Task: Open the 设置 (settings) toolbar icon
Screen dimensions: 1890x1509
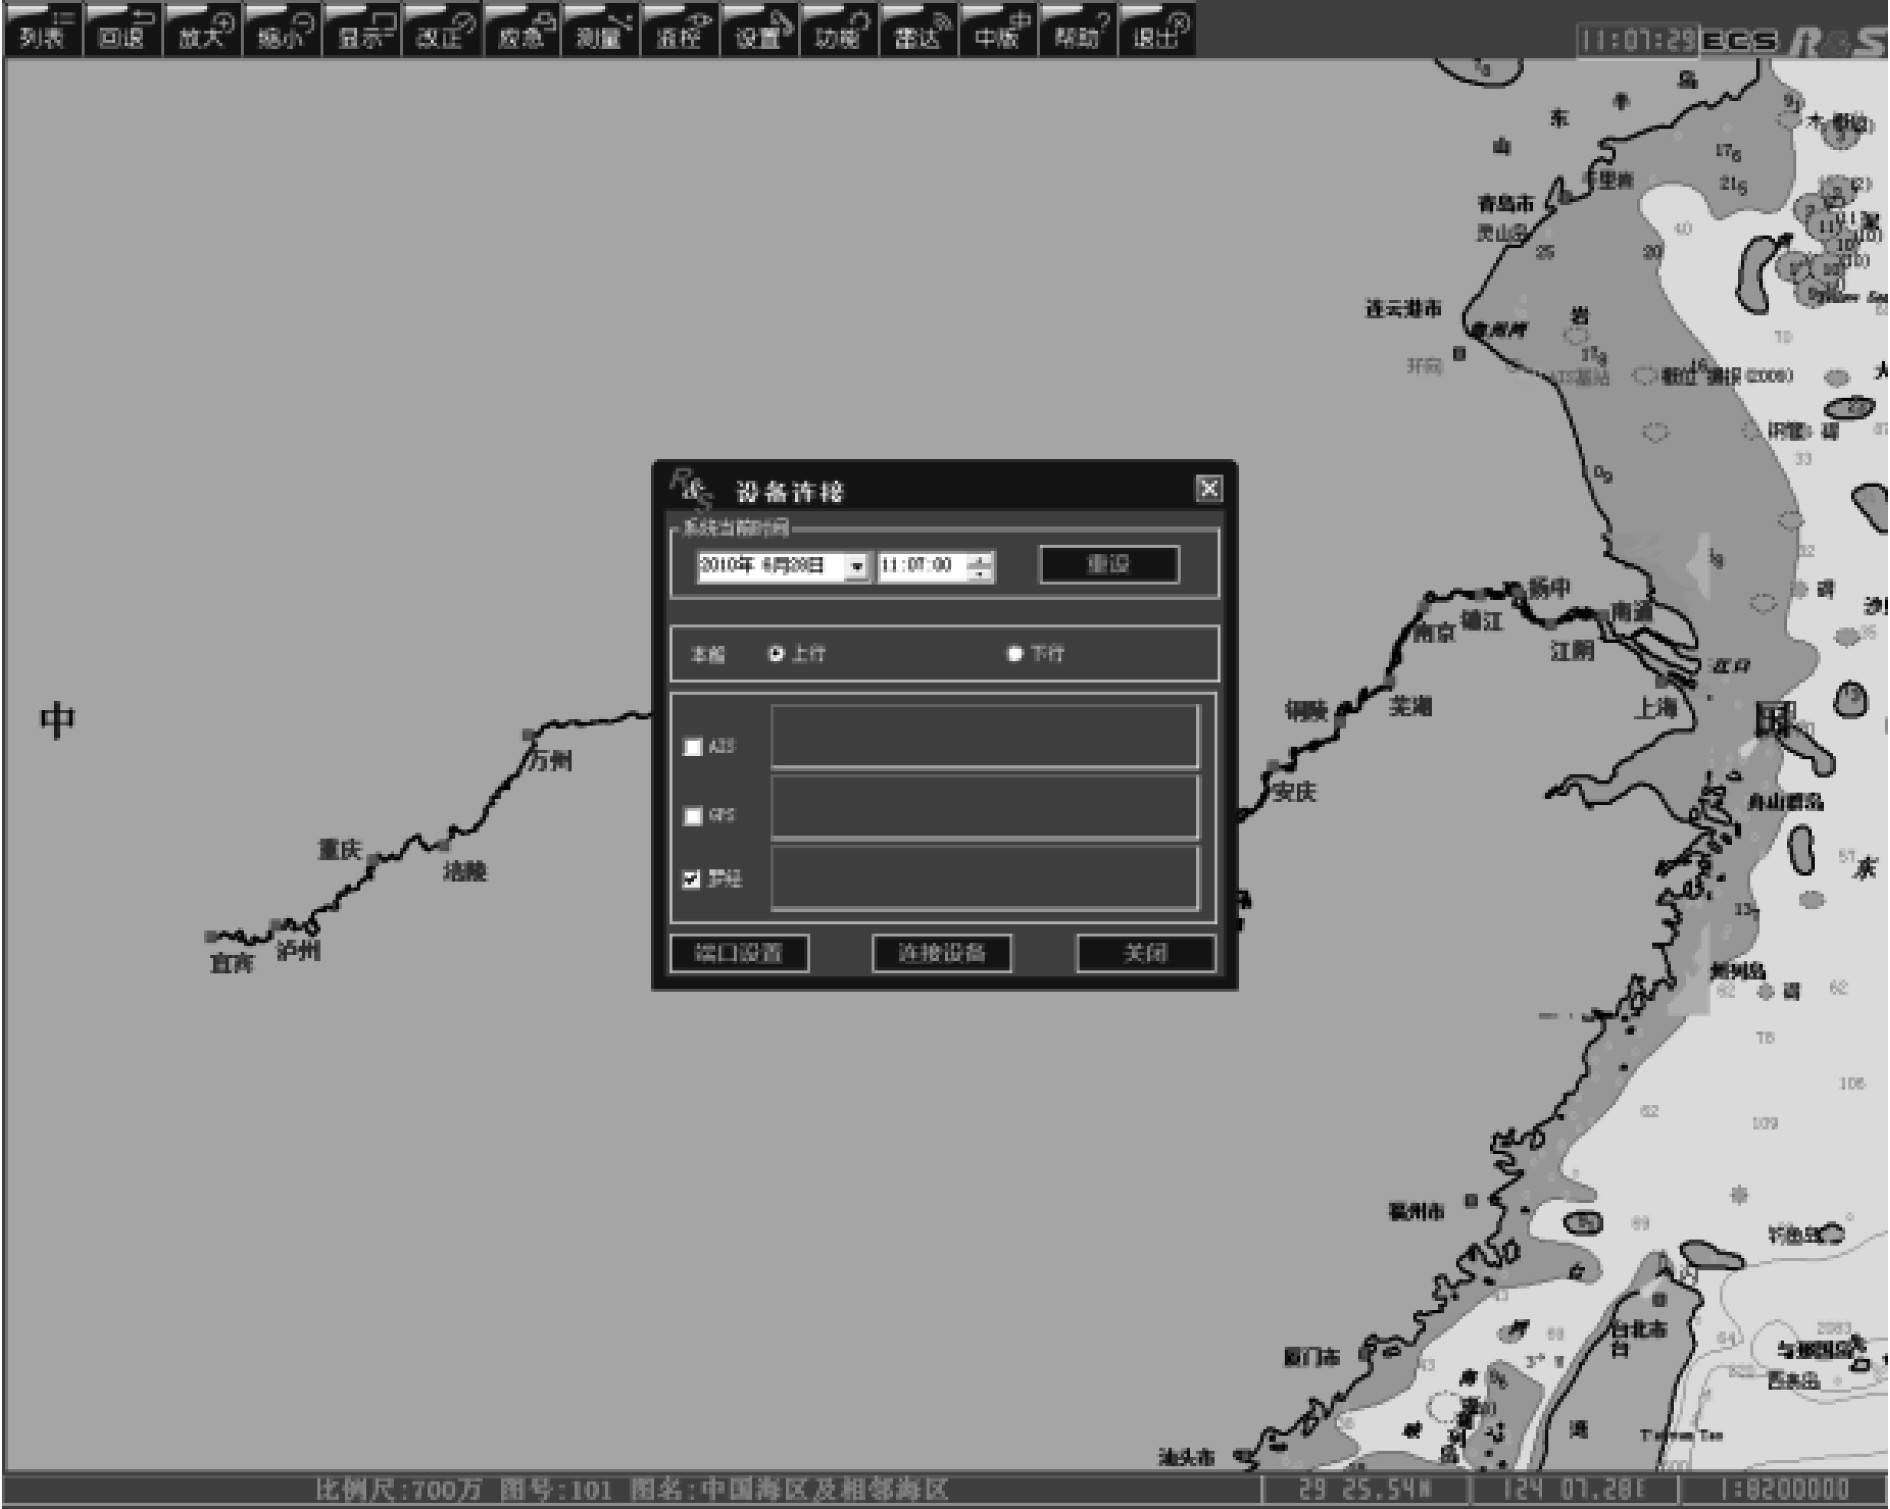Action: point(760,30)
